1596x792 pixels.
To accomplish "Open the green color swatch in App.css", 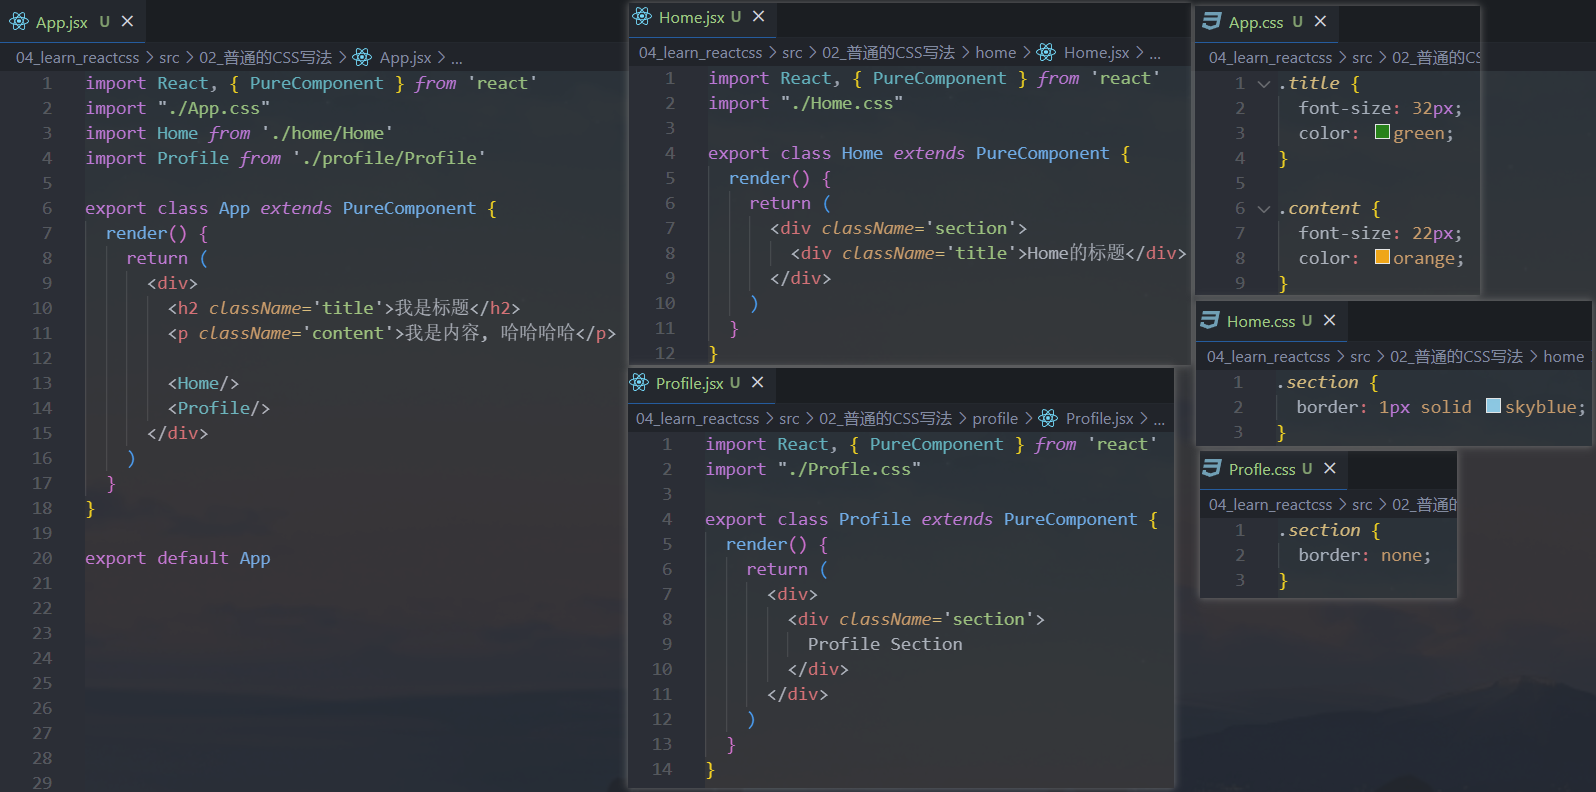I will click(x=1382, y=132).
